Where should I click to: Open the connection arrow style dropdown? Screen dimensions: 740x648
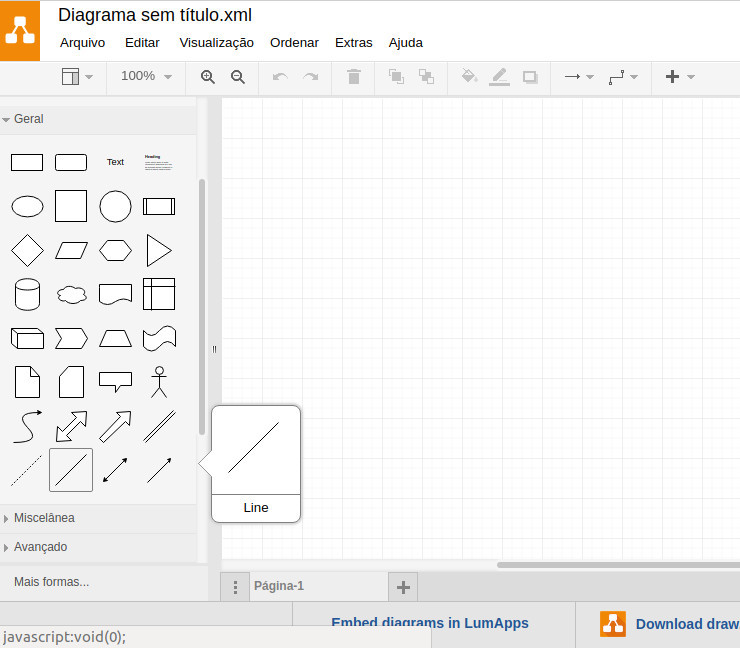click(578, 77)
